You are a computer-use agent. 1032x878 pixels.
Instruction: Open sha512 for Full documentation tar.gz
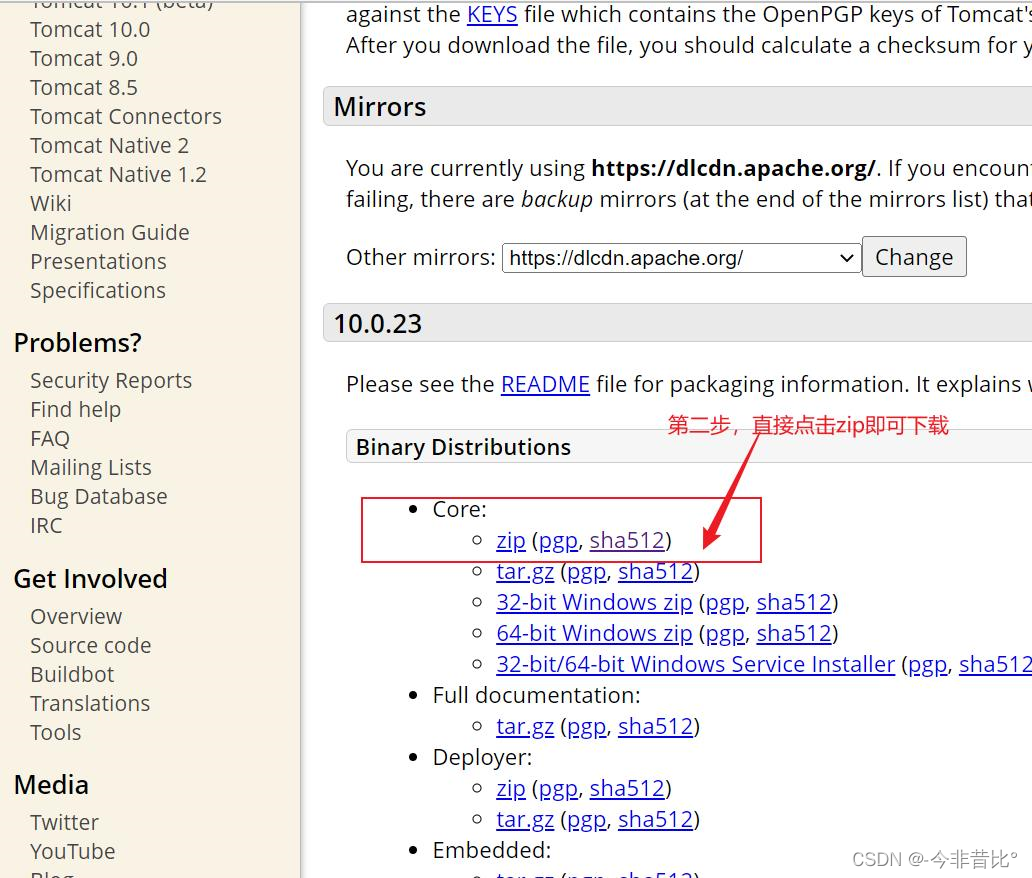tap(656, 727)
